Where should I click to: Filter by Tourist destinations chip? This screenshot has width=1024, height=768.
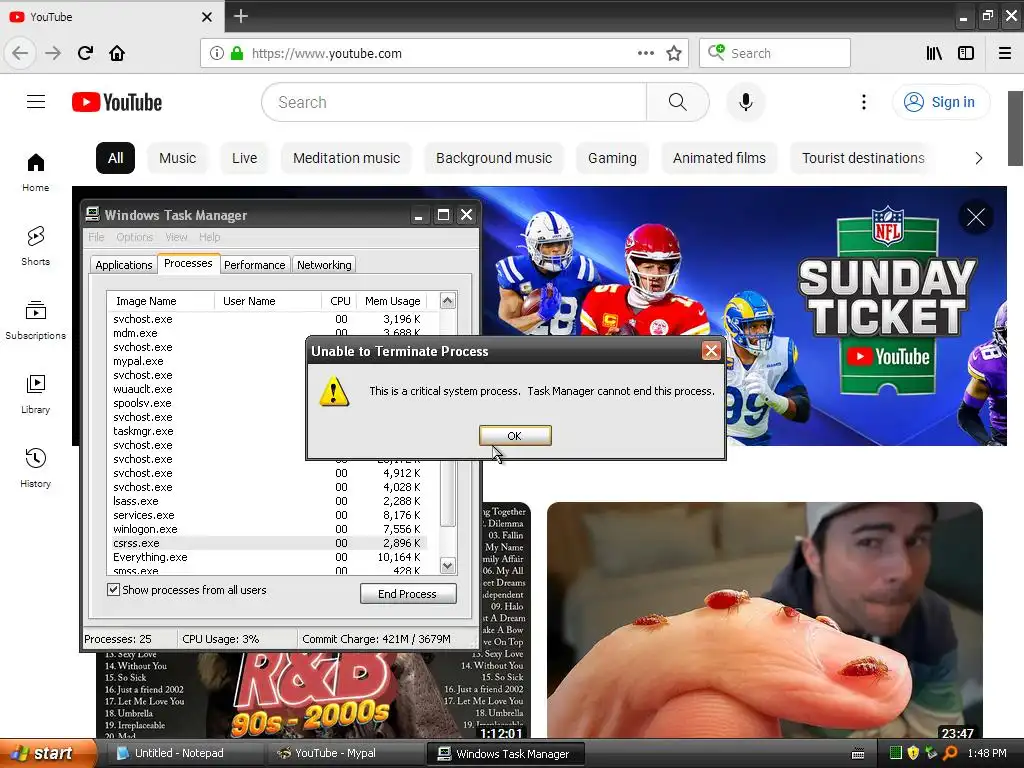coord(863,158)
